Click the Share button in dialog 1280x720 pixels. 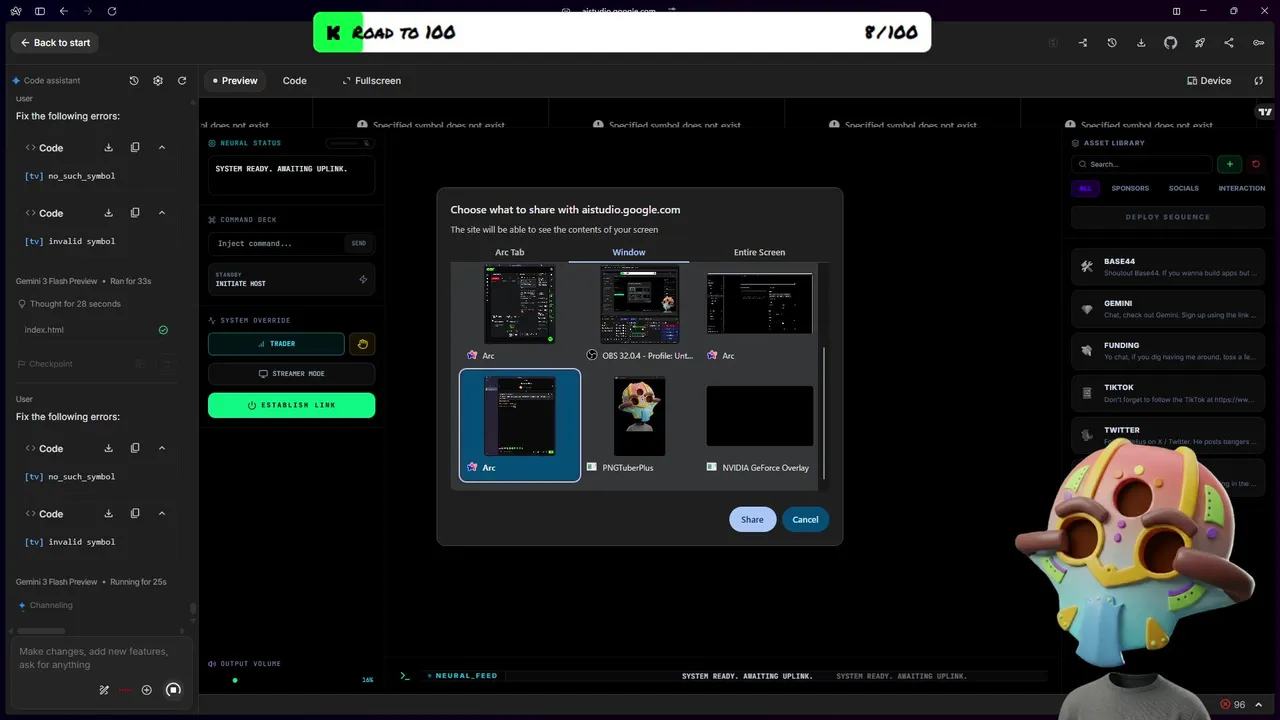(752, 519)
